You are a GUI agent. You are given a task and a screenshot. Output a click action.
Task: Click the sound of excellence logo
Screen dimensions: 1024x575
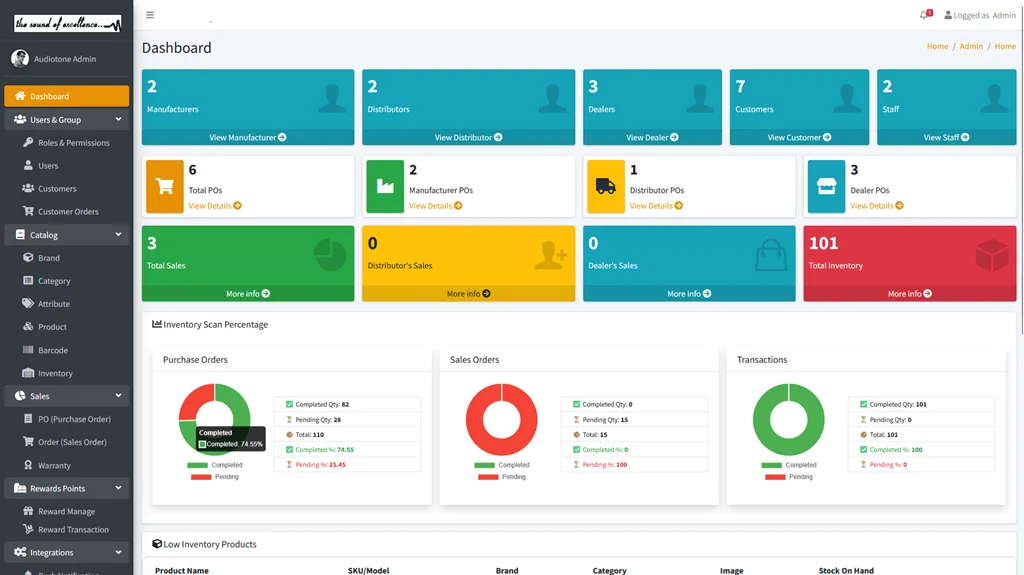point(67,24)
